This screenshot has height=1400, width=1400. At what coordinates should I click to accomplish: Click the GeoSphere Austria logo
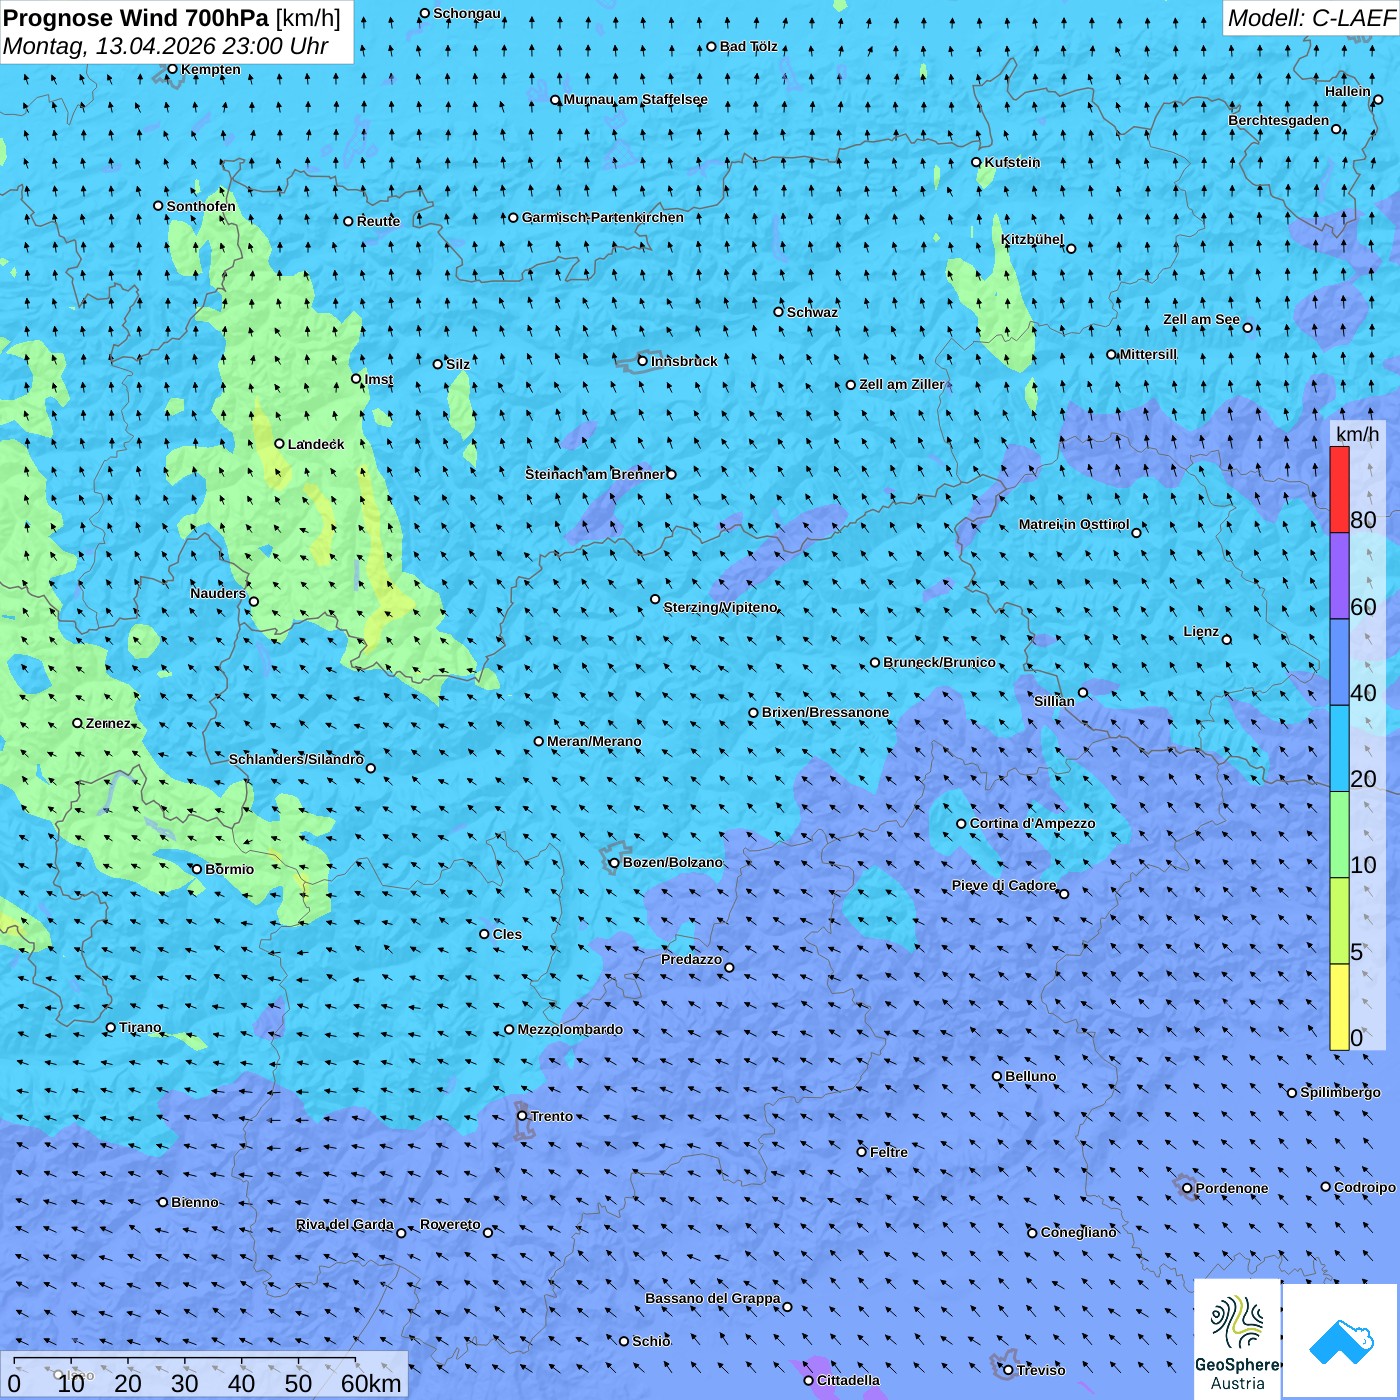pos(1237,1338)
